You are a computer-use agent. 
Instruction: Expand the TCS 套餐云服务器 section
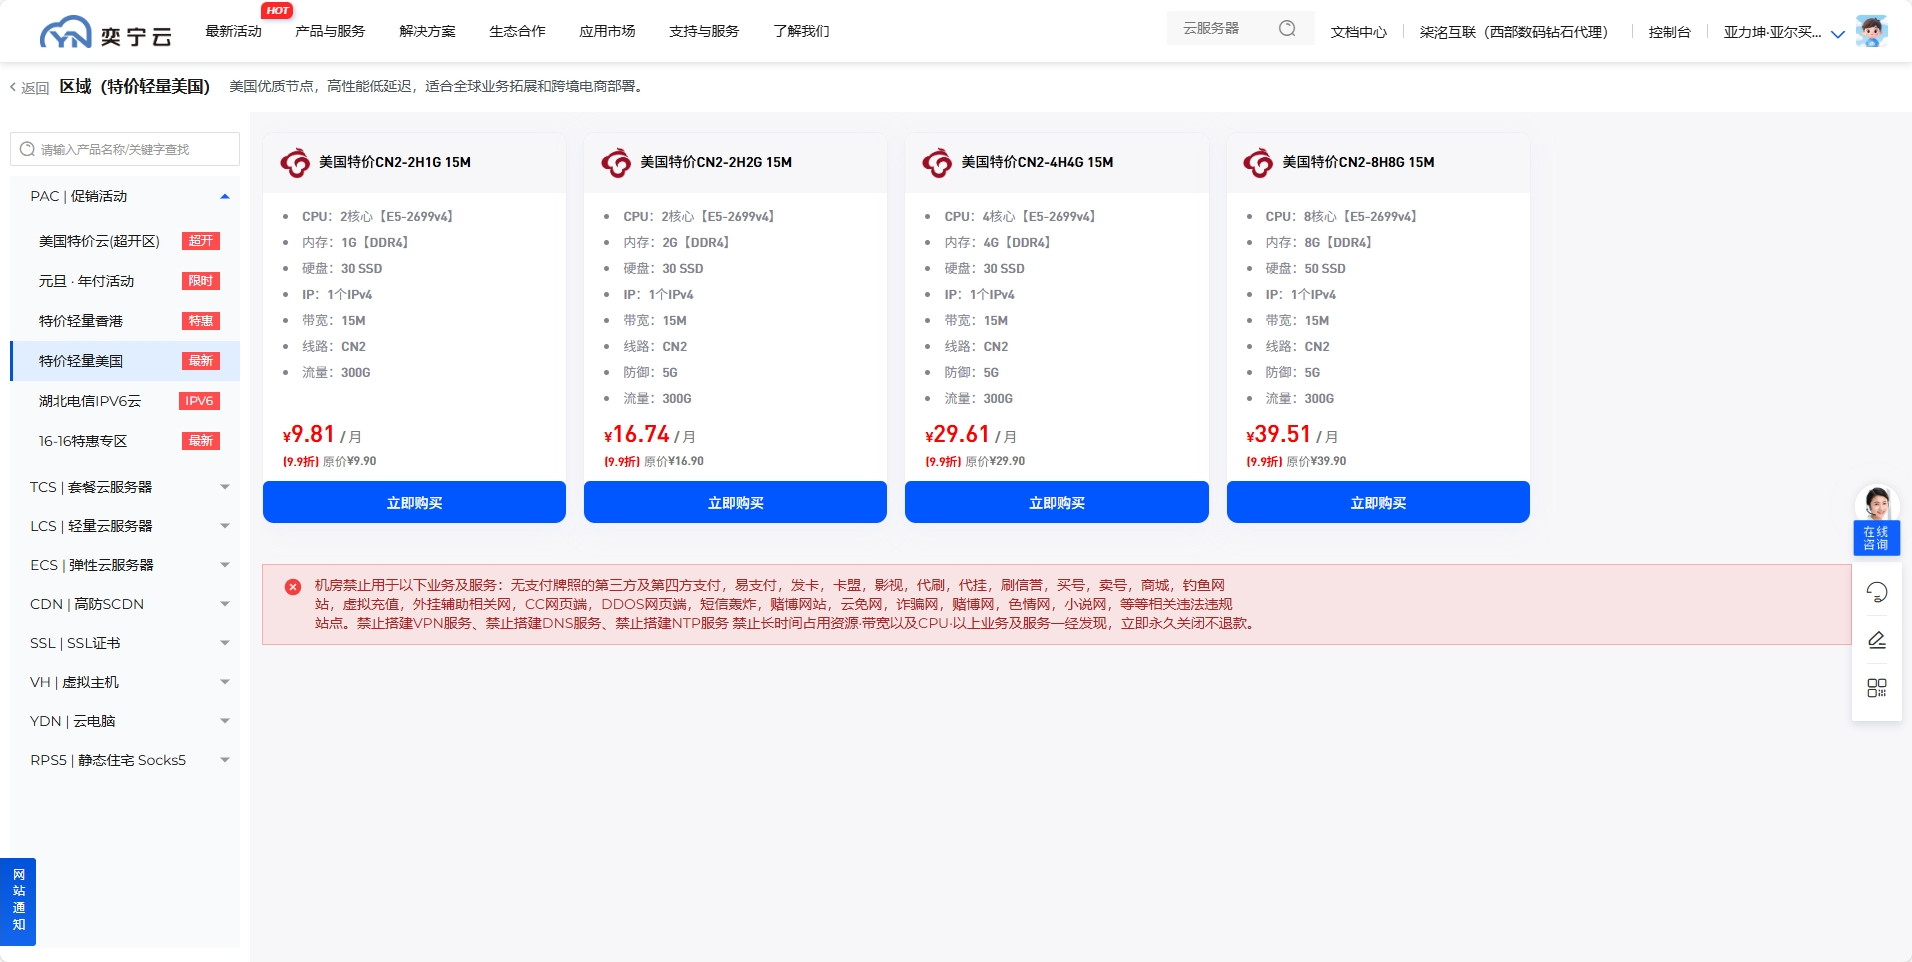tap(225, 487)
